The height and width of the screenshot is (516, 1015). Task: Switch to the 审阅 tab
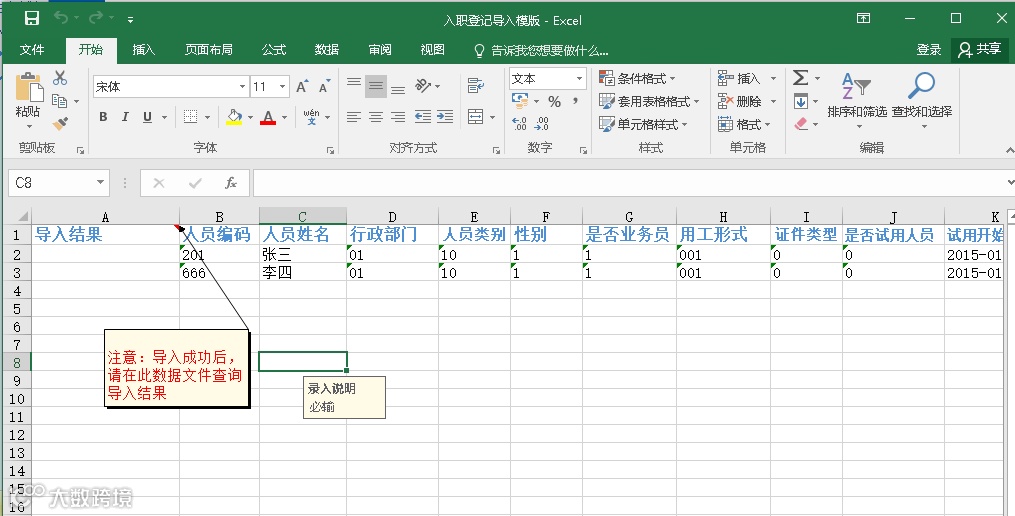380,50
